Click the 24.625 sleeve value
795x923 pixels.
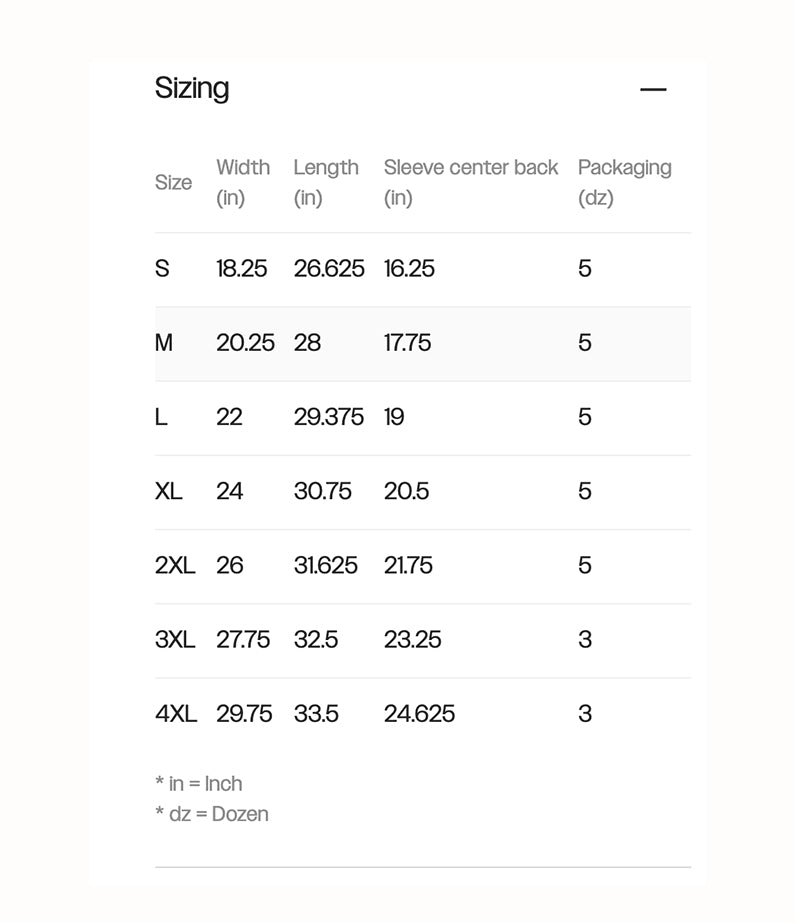tap(419, 713)
